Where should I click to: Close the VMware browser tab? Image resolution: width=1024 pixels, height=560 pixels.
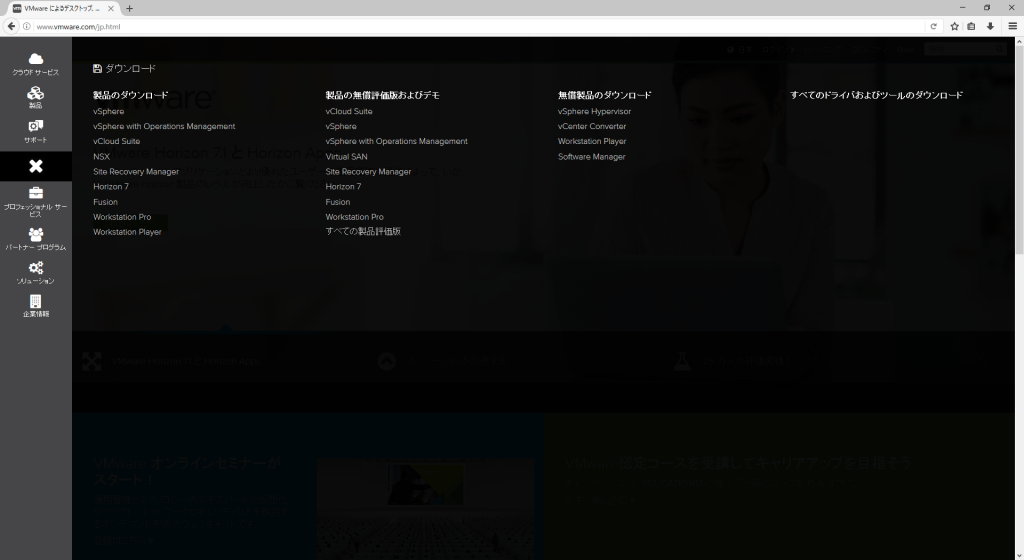click(x=110, y=8)
